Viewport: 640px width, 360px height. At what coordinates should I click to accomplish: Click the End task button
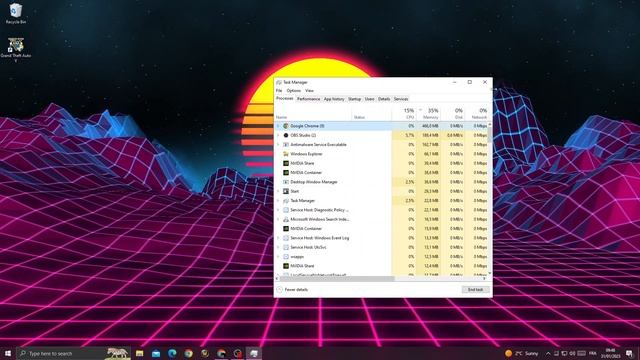(476, 289)
